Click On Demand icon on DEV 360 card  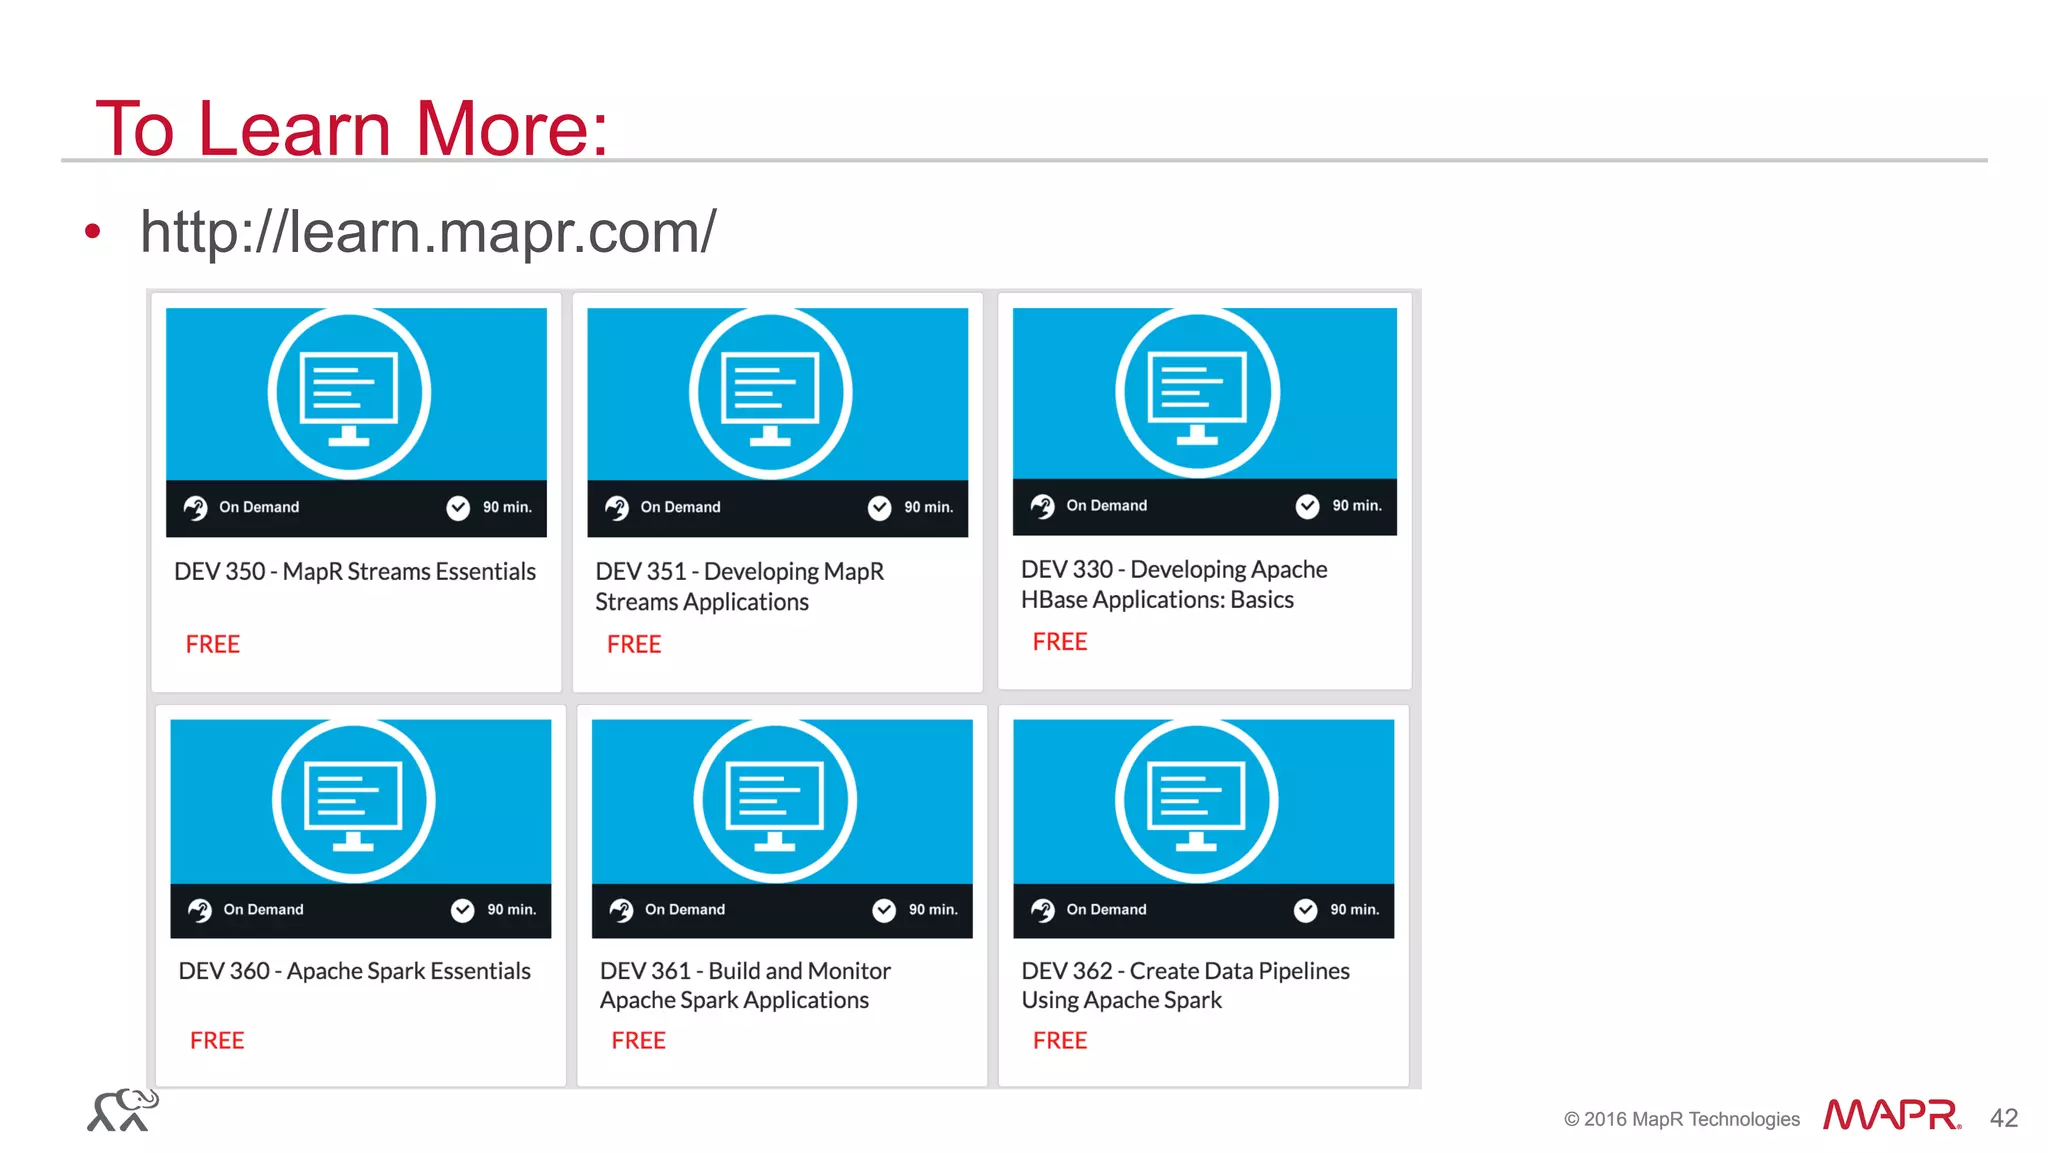[200, 910]
